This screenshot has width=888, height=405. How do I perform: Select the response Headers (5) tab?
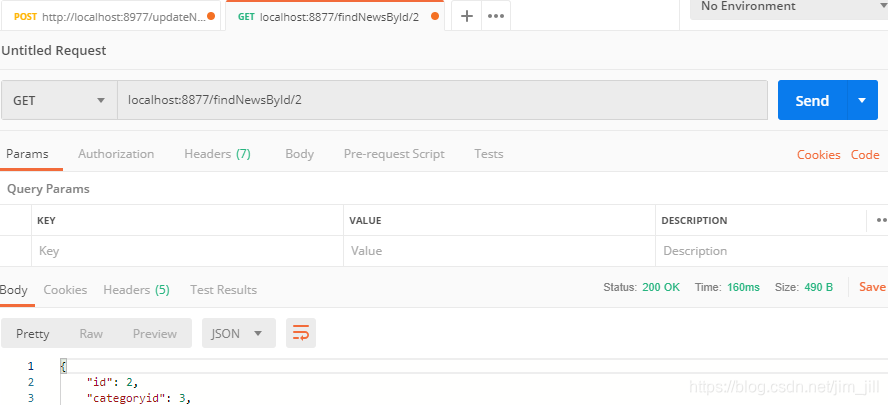tap(136, 290)
